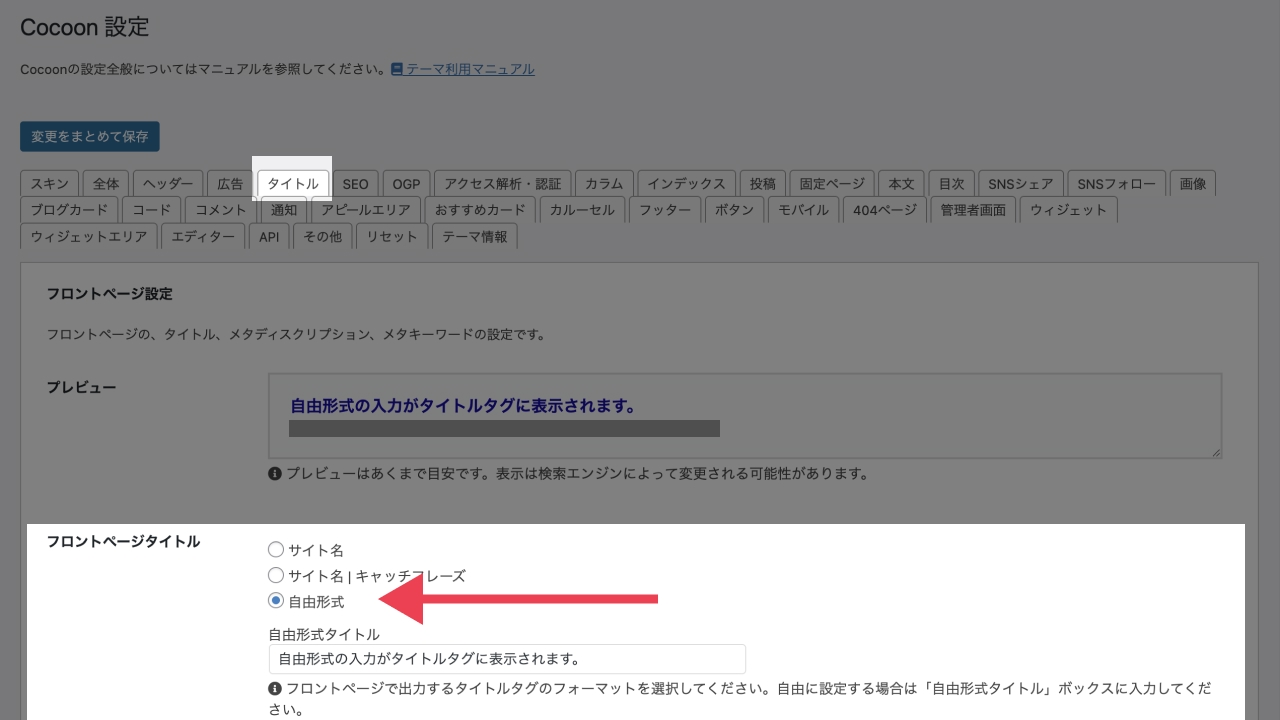Screen dimensions: 1280x720
Task: Switch to the カラム tab
Action: (604, 184)
